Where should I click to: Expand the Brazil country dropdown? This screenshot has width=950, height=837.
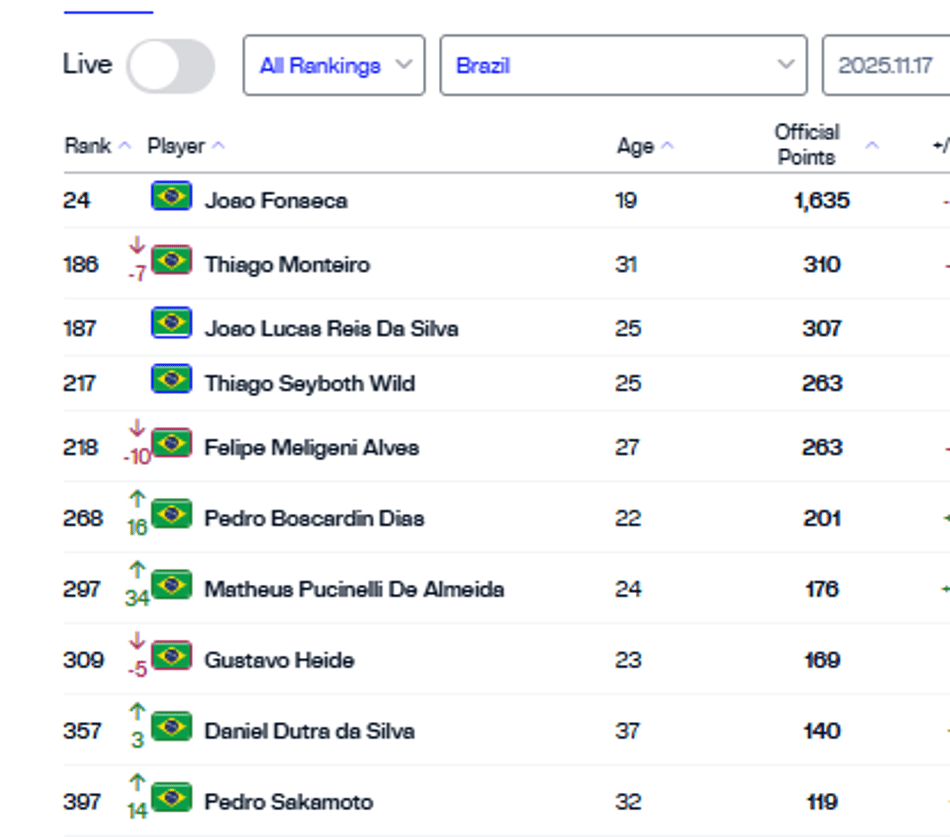[623, 65]
